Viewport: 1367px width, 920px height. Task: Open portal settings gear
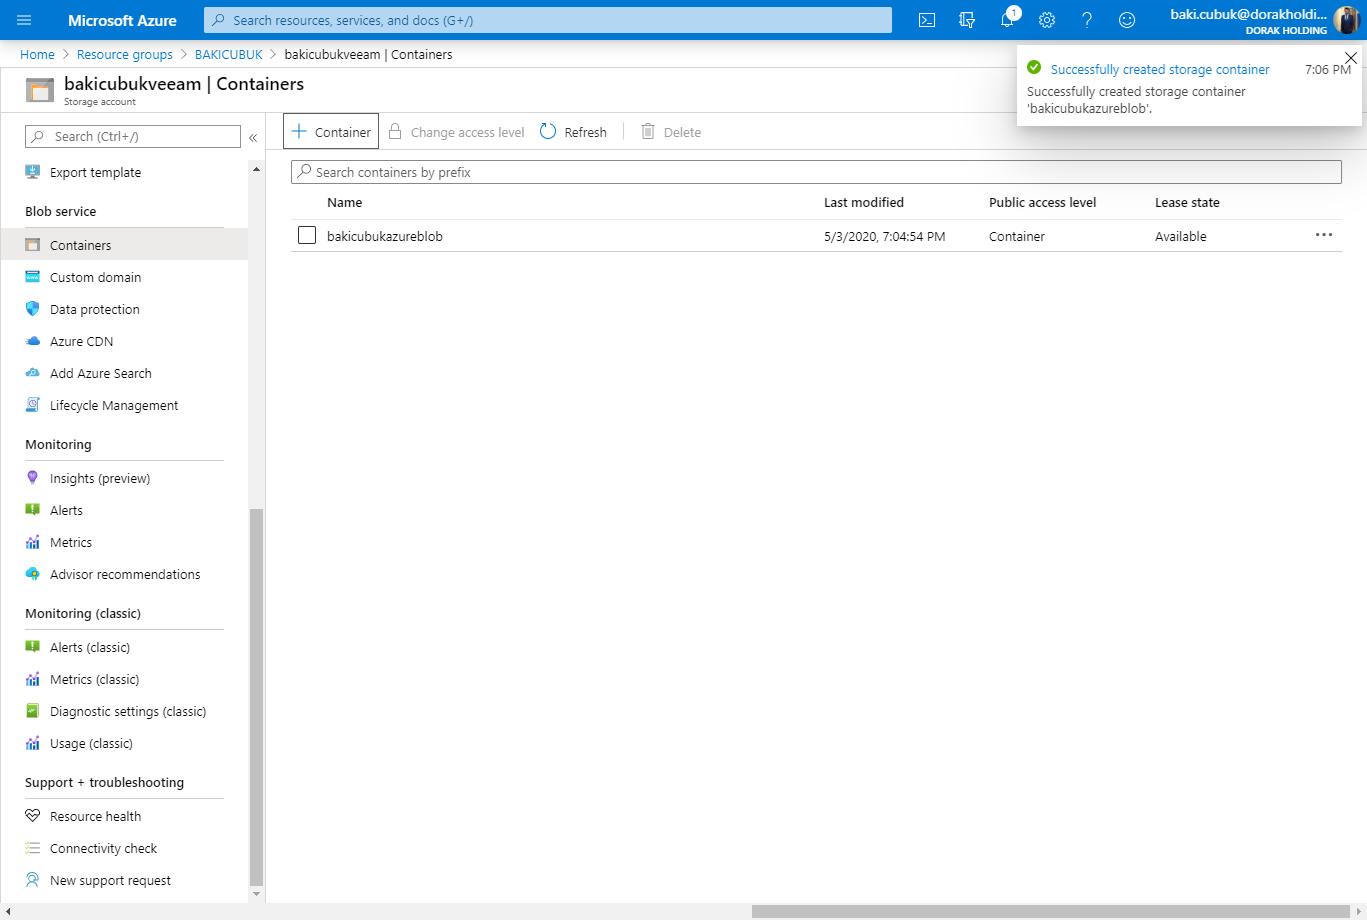click(1047, 20)
